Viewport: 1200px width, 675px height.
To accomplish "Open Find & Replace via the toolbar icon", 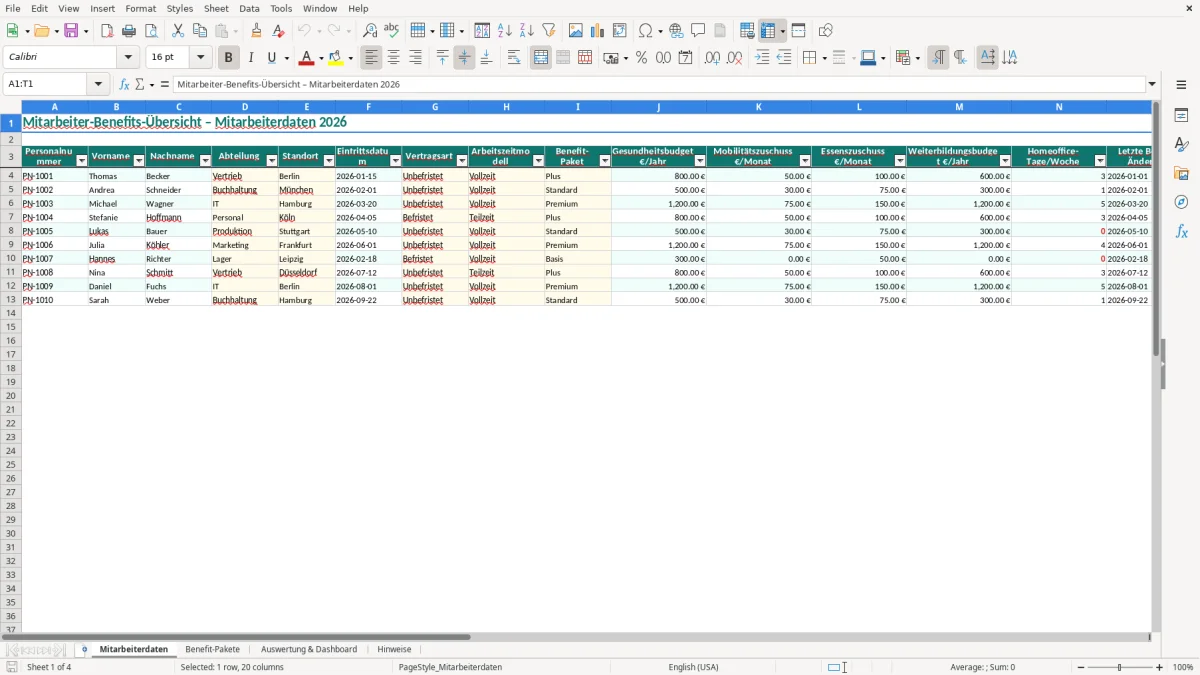I will coord(370,31).
